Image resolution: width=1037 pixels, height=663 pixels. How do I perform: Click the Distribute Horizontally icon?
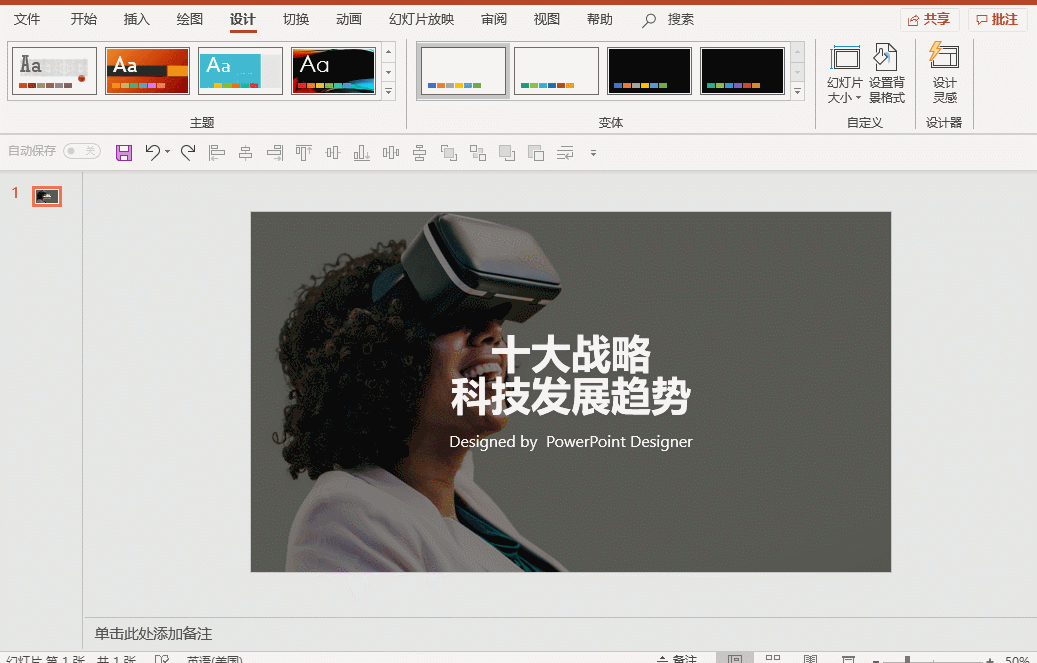[x=391, y=153]
